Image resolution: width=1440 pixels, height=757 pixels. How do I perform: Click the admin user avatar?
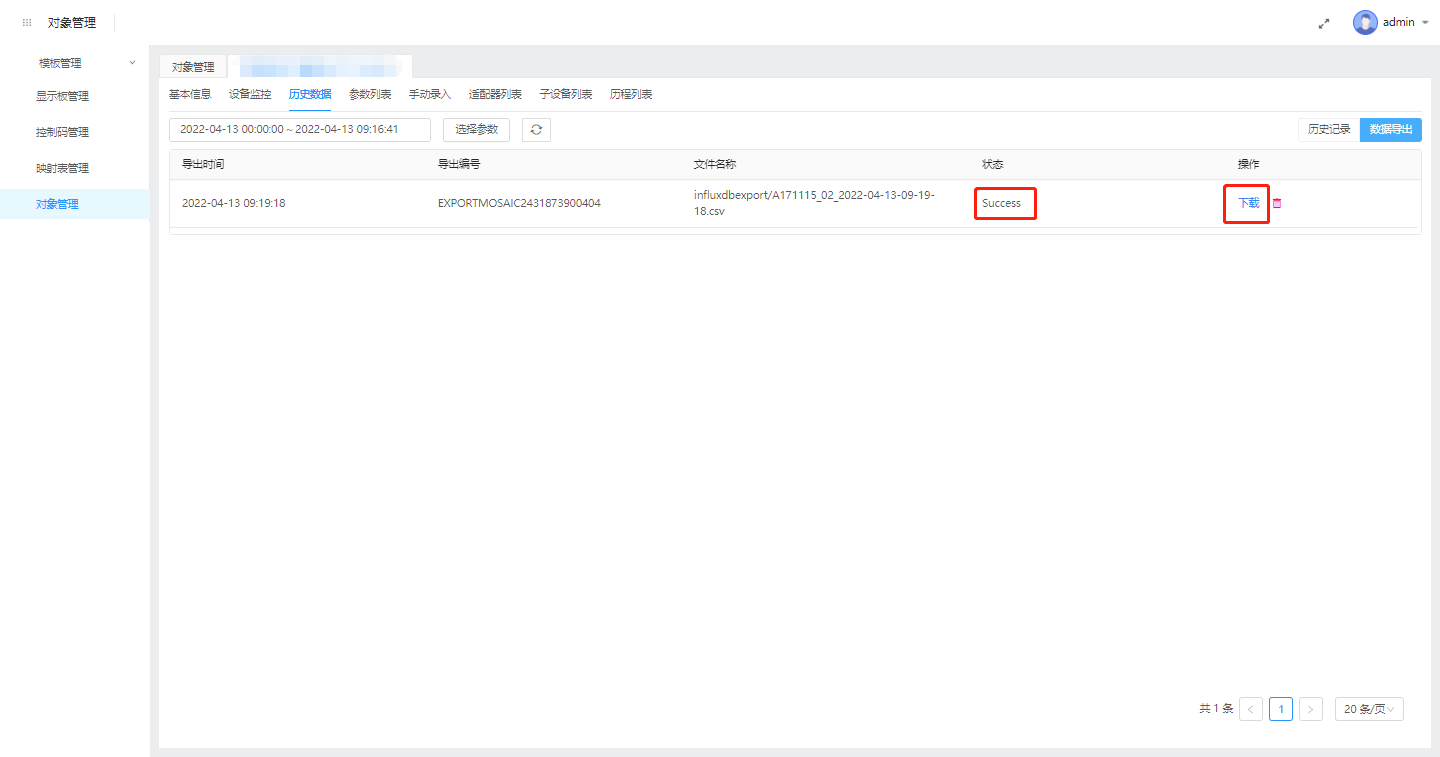coord(1365,22)
